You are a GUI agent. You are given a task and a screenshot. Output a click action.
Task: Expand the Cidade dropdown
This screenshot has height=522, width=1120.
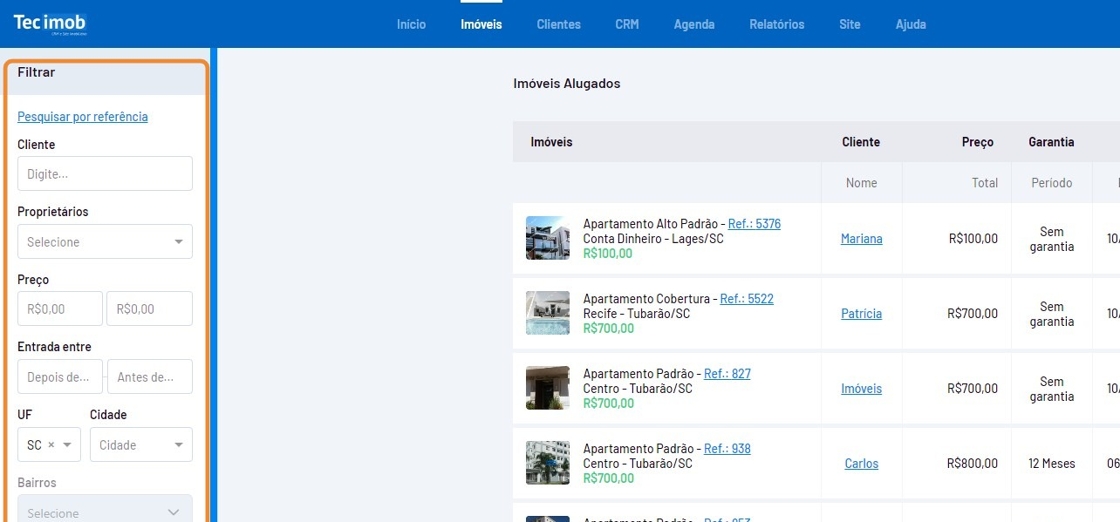(141, 445)
